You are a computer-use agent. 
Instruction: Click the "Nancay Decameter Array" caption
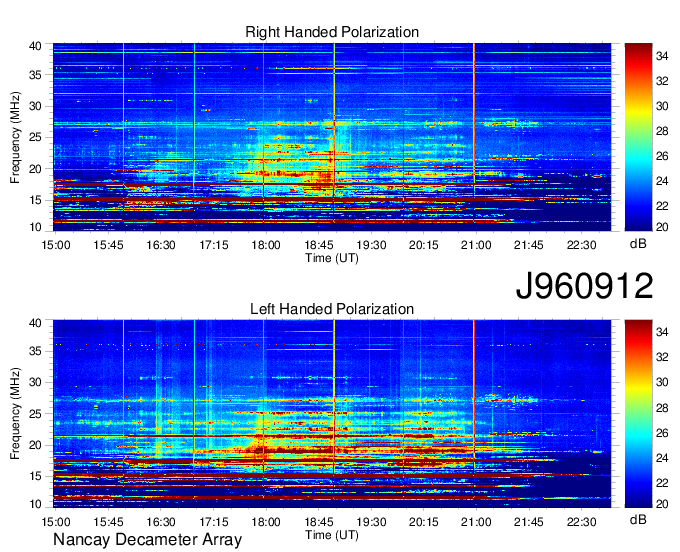point(147,540)
